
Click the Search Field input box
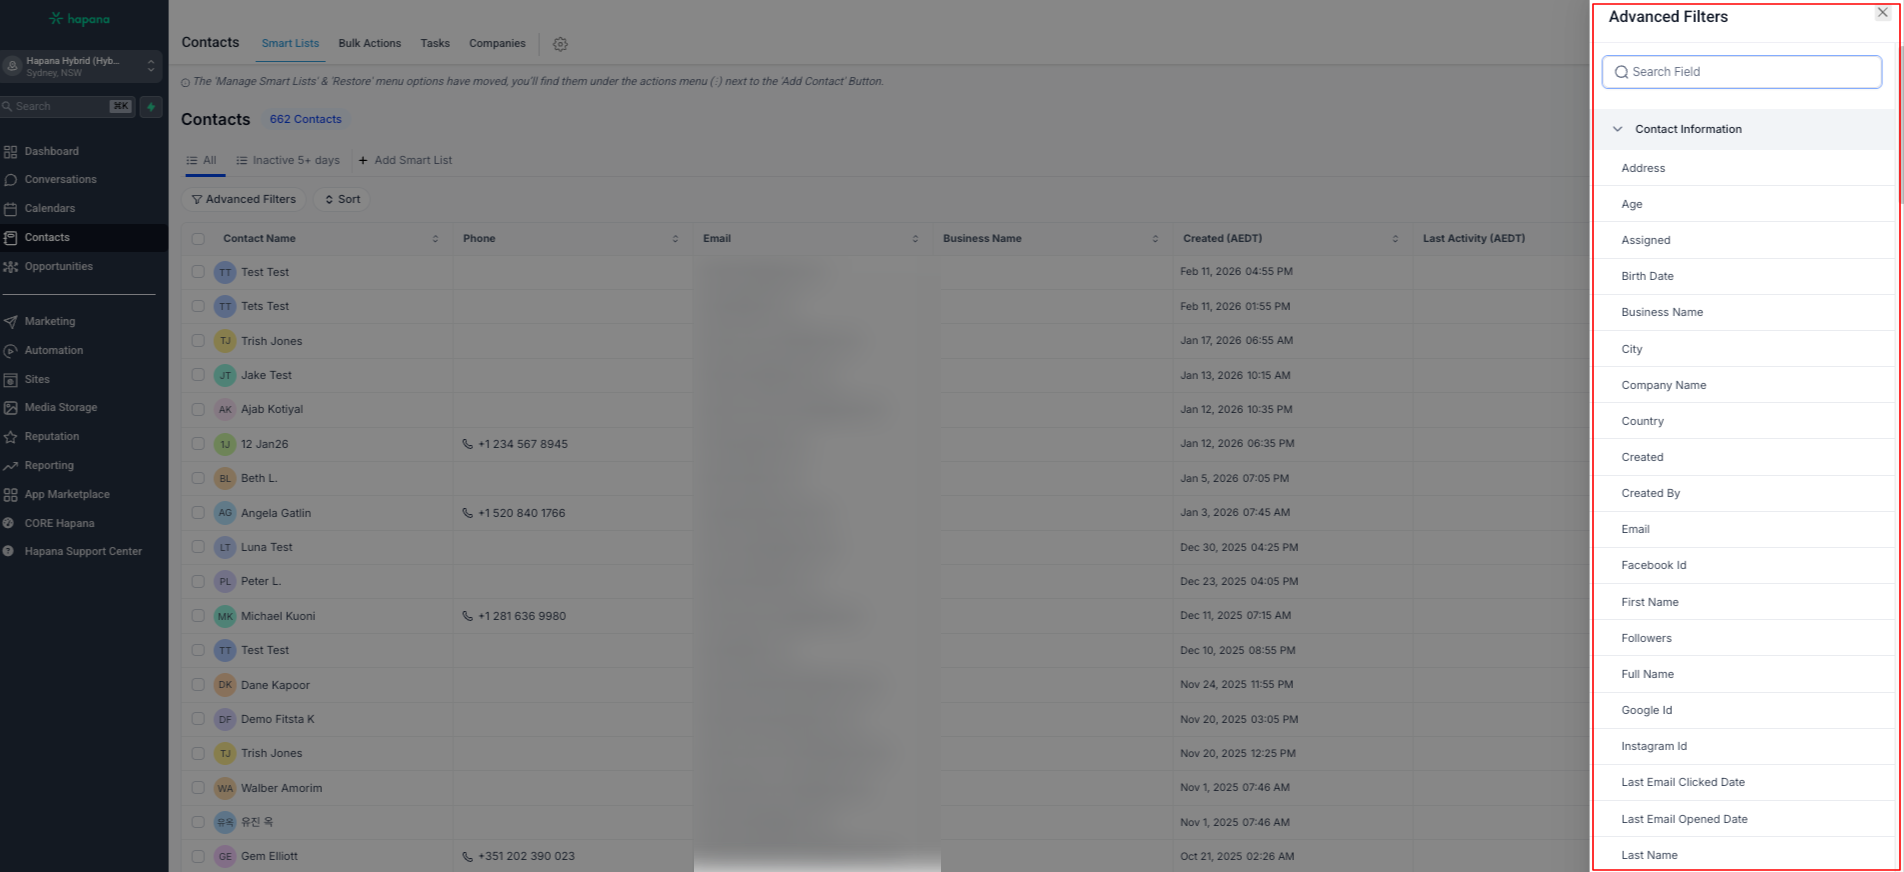click(1741, 72)
